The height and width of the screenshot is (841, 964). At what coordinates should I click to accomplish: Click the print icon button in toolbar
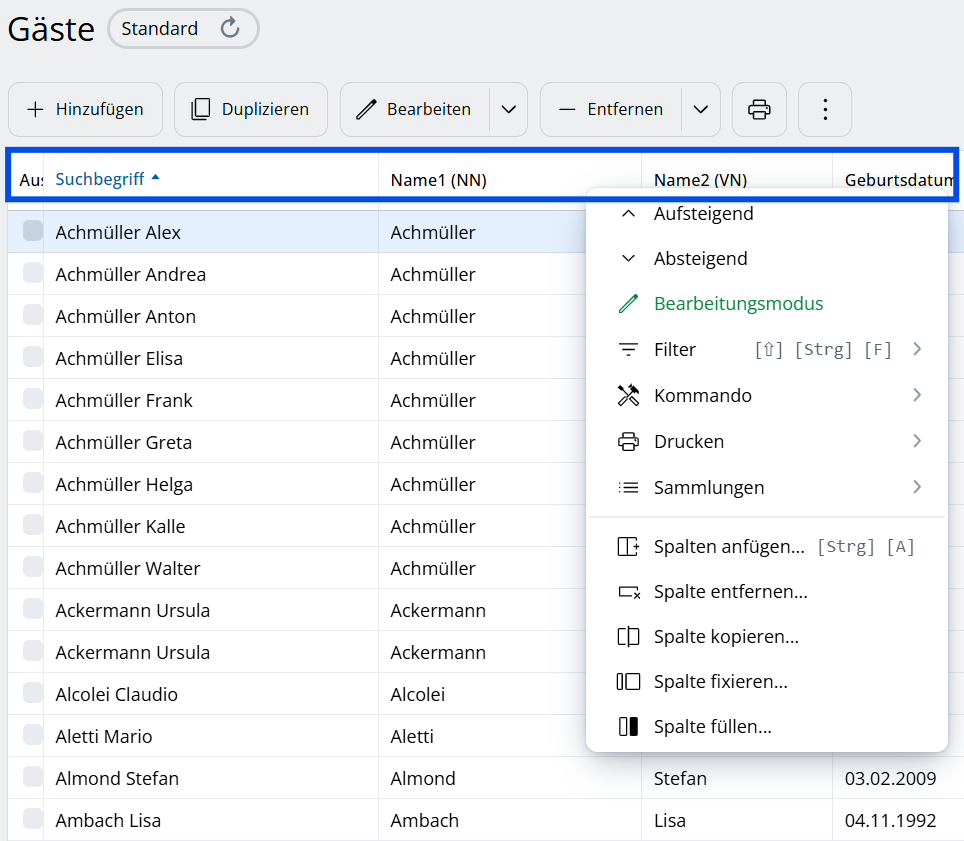[x=759, y=109]
